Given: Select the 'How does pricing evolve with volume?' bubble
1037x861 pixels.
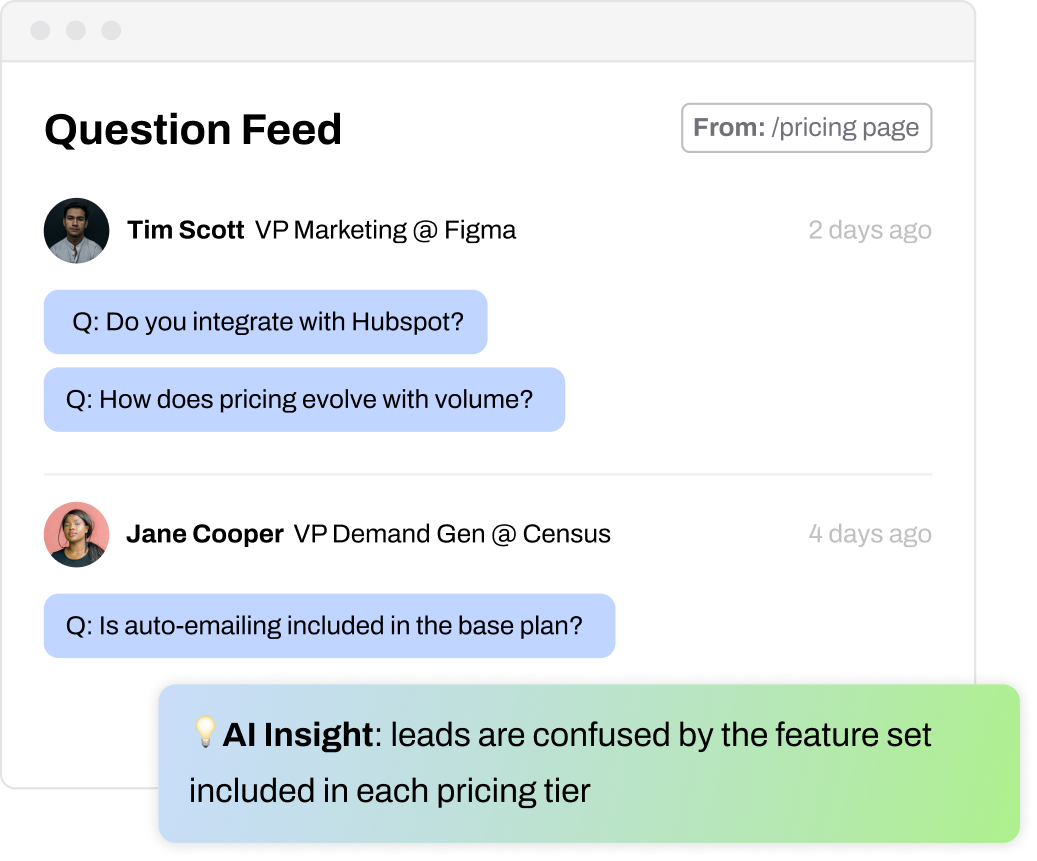Looking at the screenshot, I should 303,399.
